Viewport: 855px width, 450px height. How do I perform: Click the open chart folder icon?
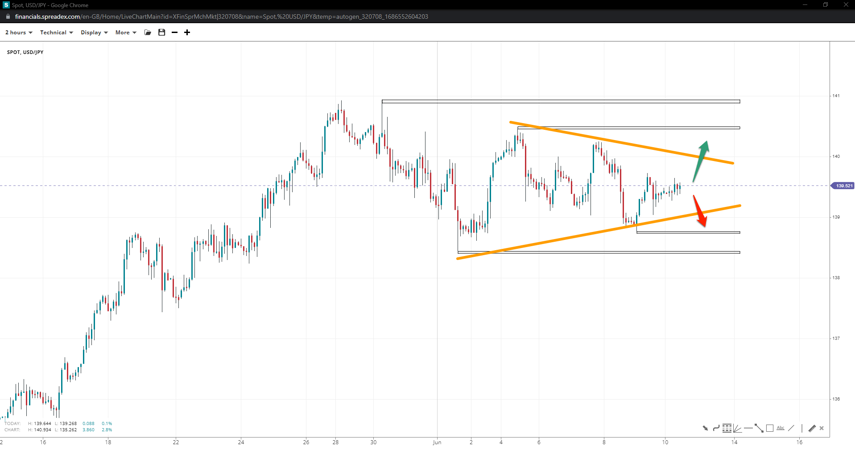pyautogui.click(x=148, y=33)
